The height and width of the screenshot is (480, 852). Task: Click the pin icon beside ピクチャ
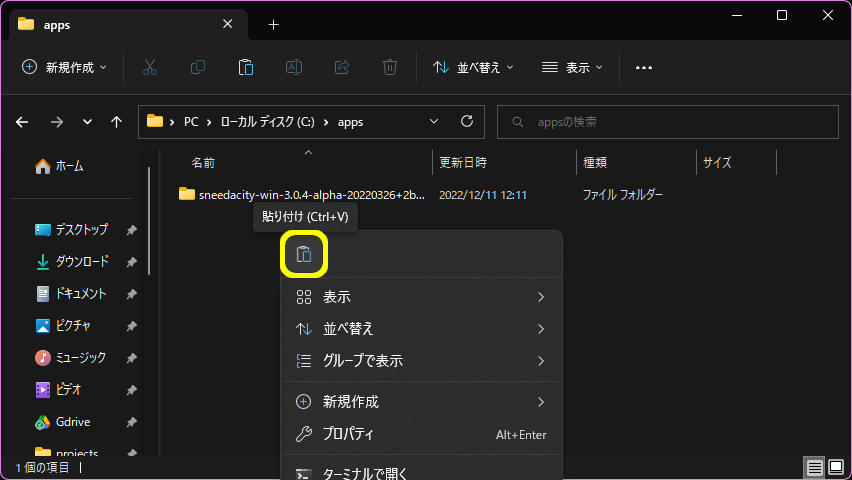[131, 326]
